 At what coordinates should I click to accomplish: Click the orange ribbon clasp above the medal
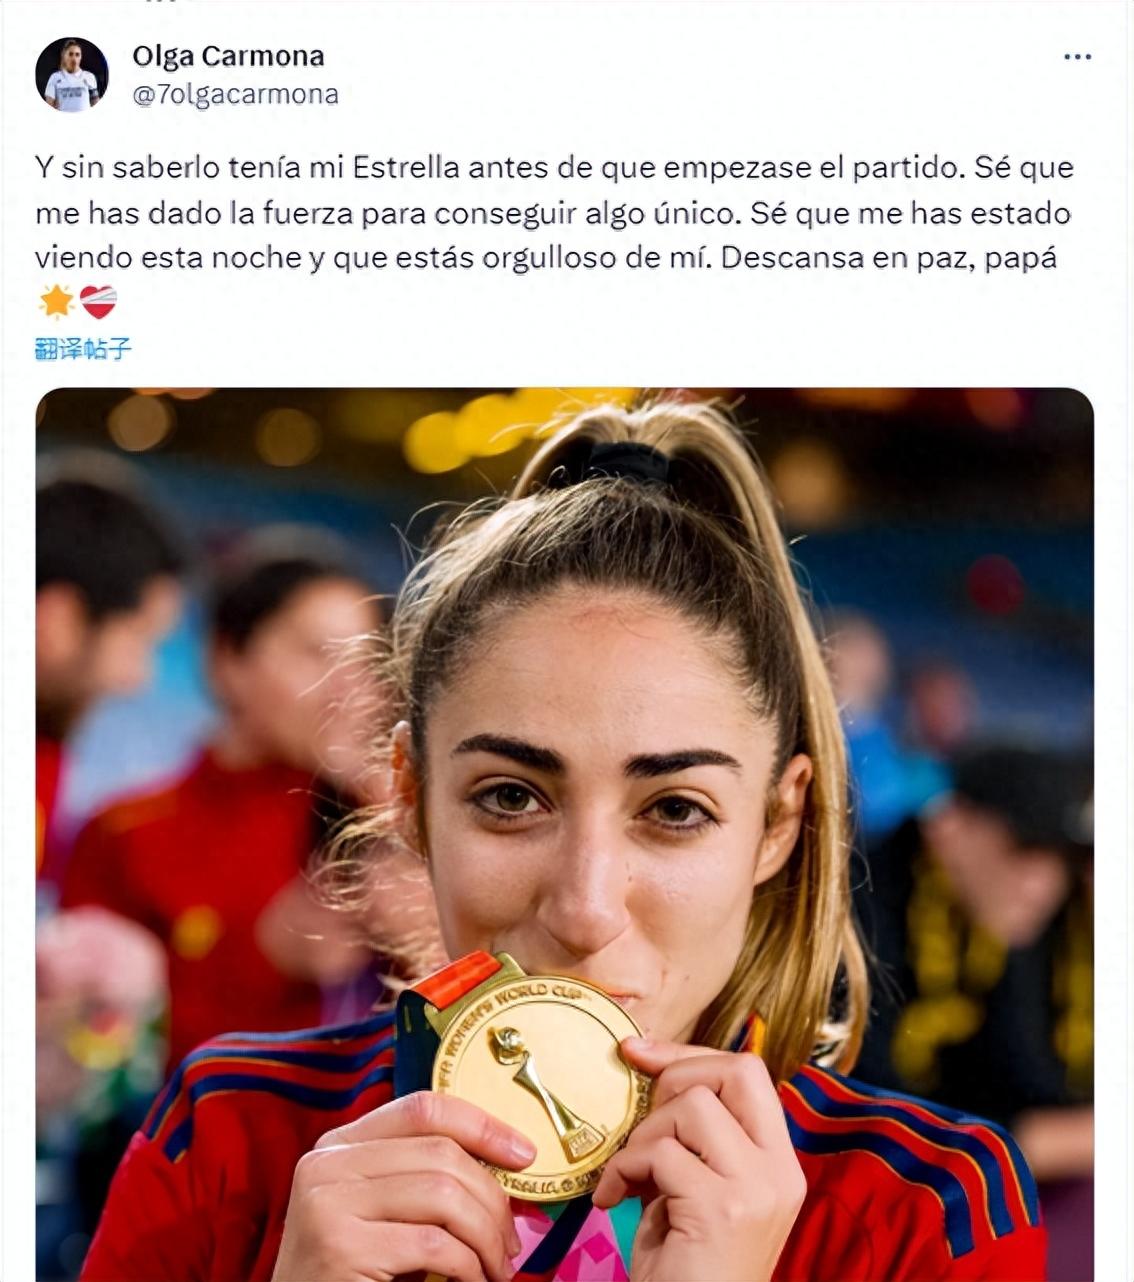(457, 980)
